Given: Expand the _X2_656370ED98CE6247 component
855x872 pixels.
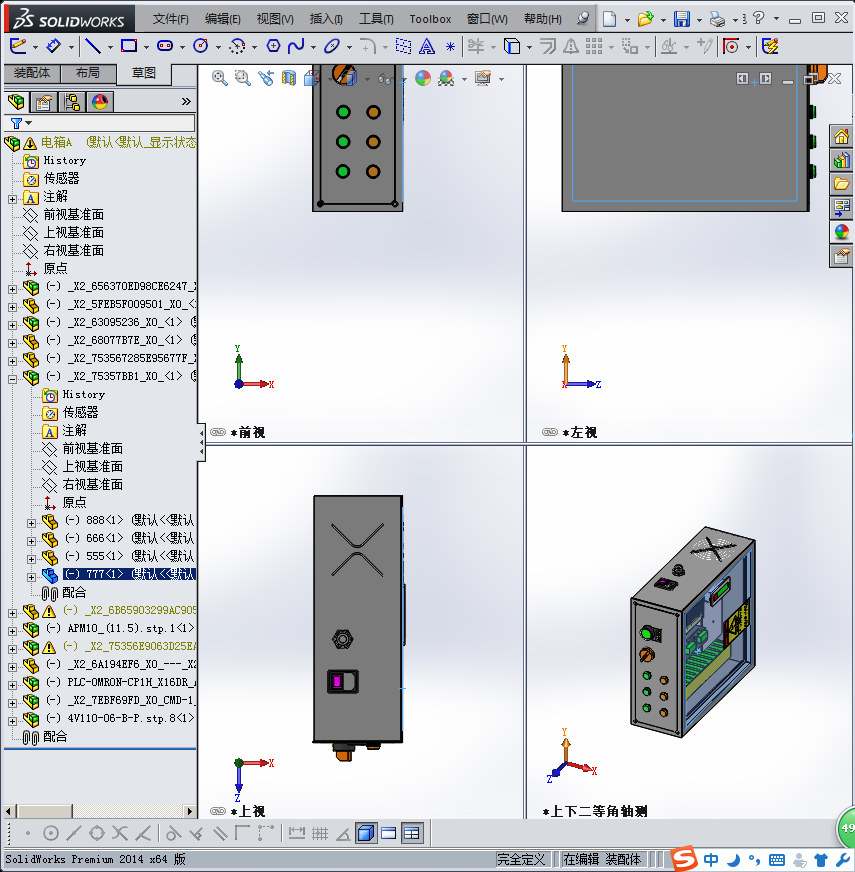Looking at the screenshot, I should 12,289.
